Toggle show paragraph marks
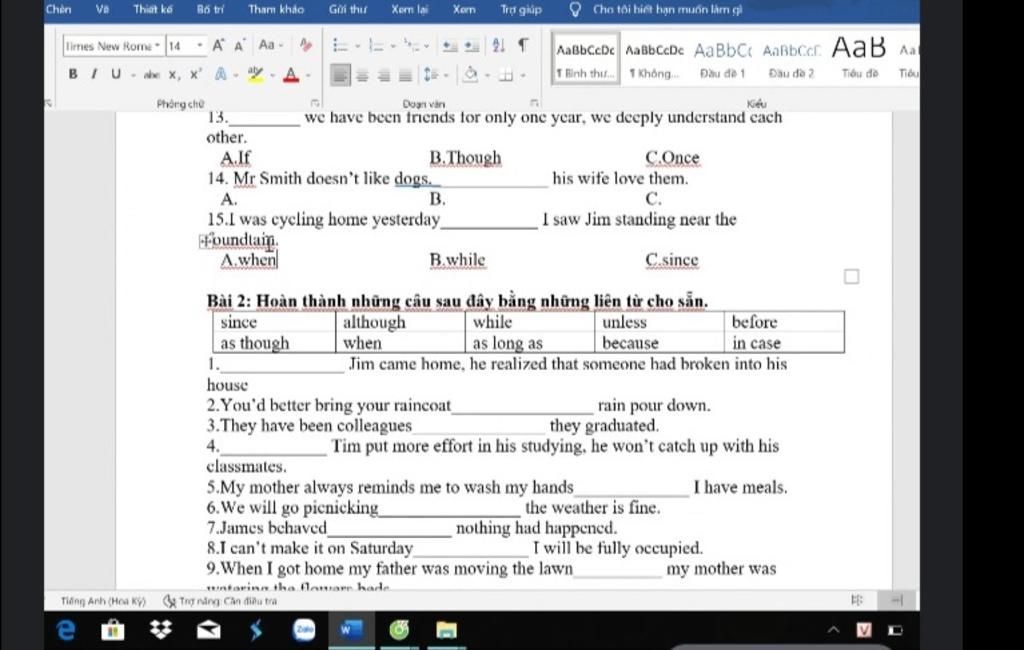 click(523, 45)
